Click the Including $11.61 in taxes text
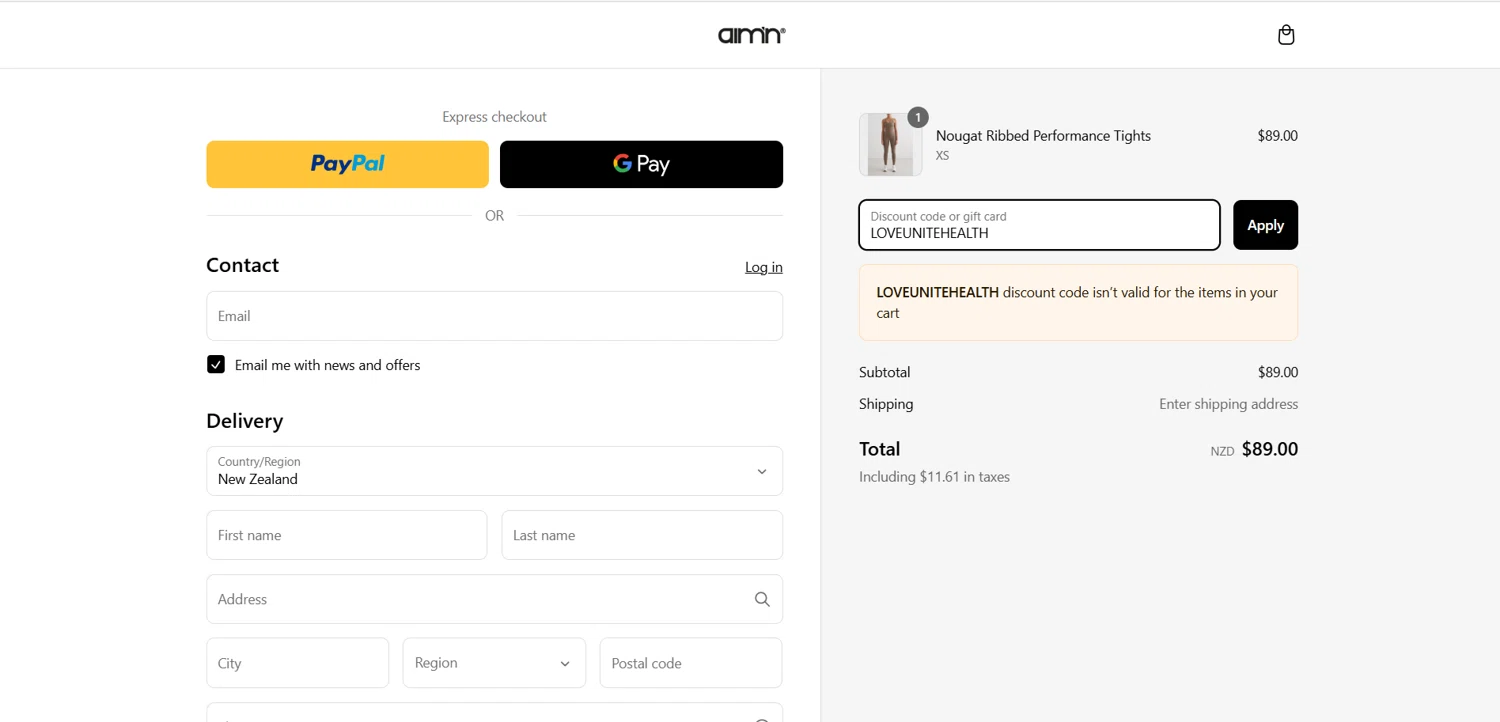The height and width of the screenshot is (722, 1500). (934, 477)
